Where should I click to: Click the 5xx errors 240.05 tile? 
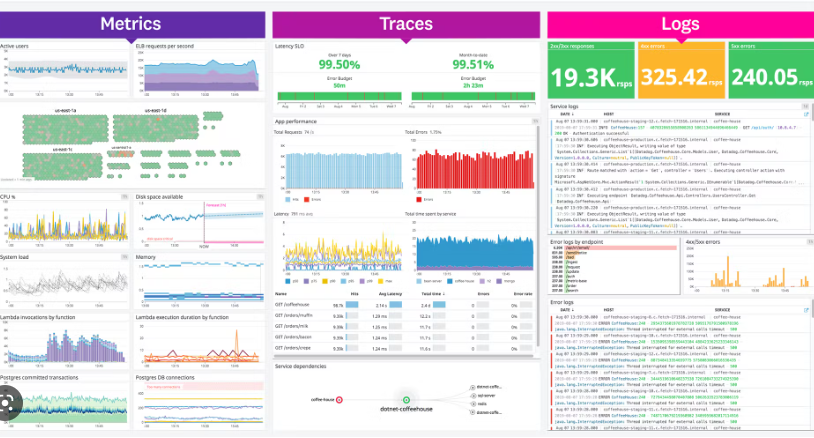[769, 71]
